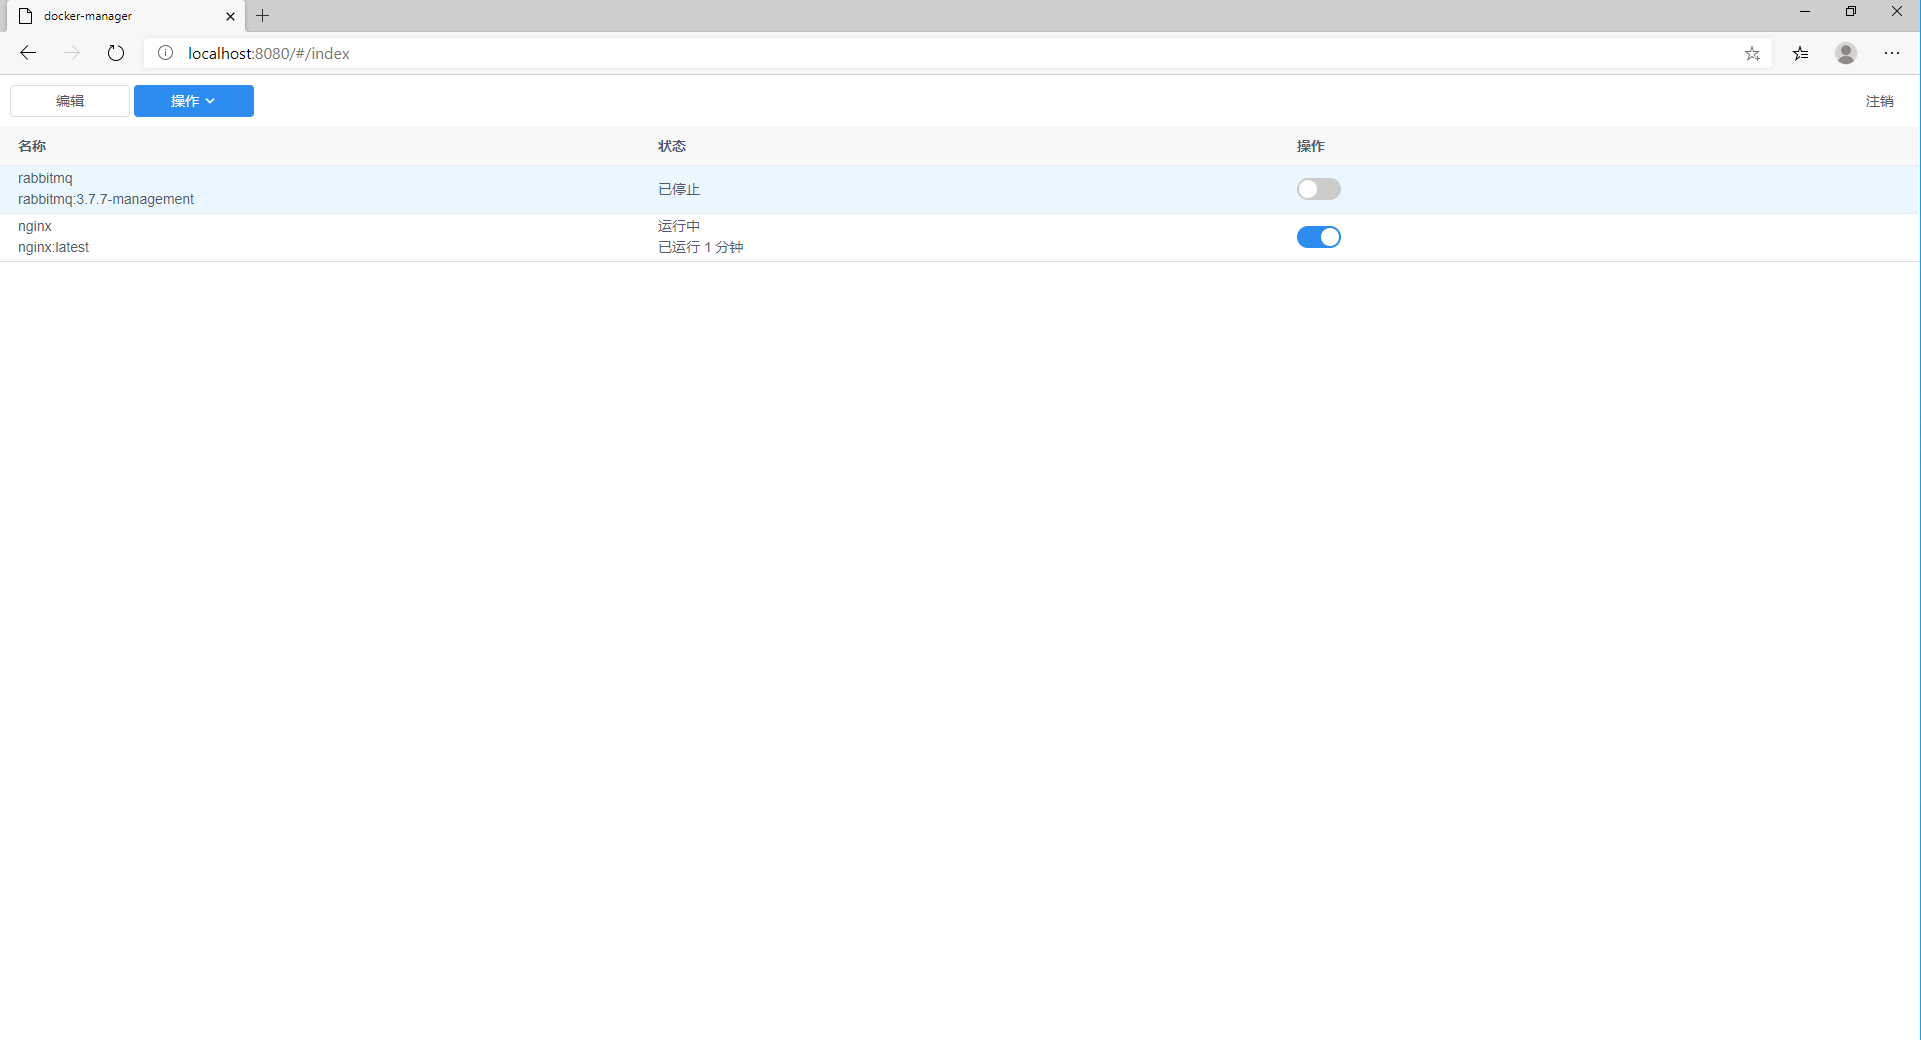Select the docker-manager browser tab
This screenshot has width=1921, height=1040.
point(126,16)
